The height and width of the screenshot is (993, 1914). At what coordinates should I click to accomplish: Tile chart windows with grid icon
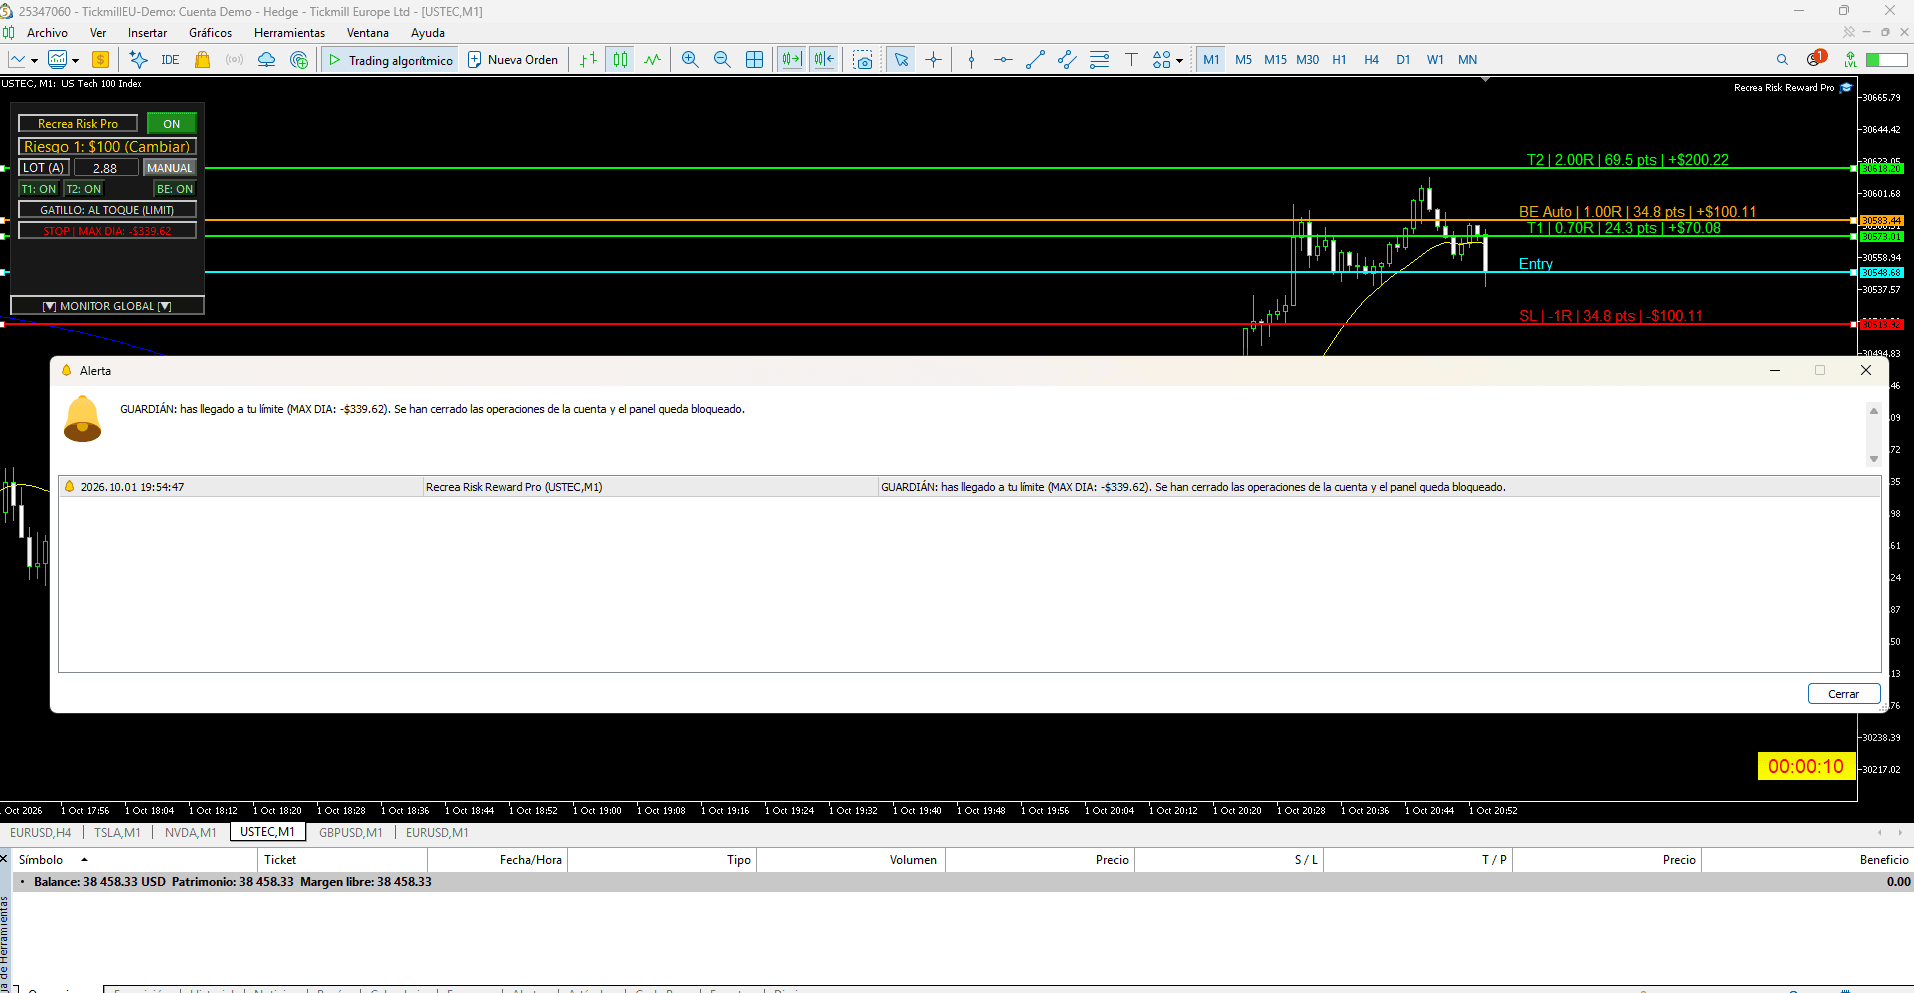pyautogui.click(x=755, y=60)
